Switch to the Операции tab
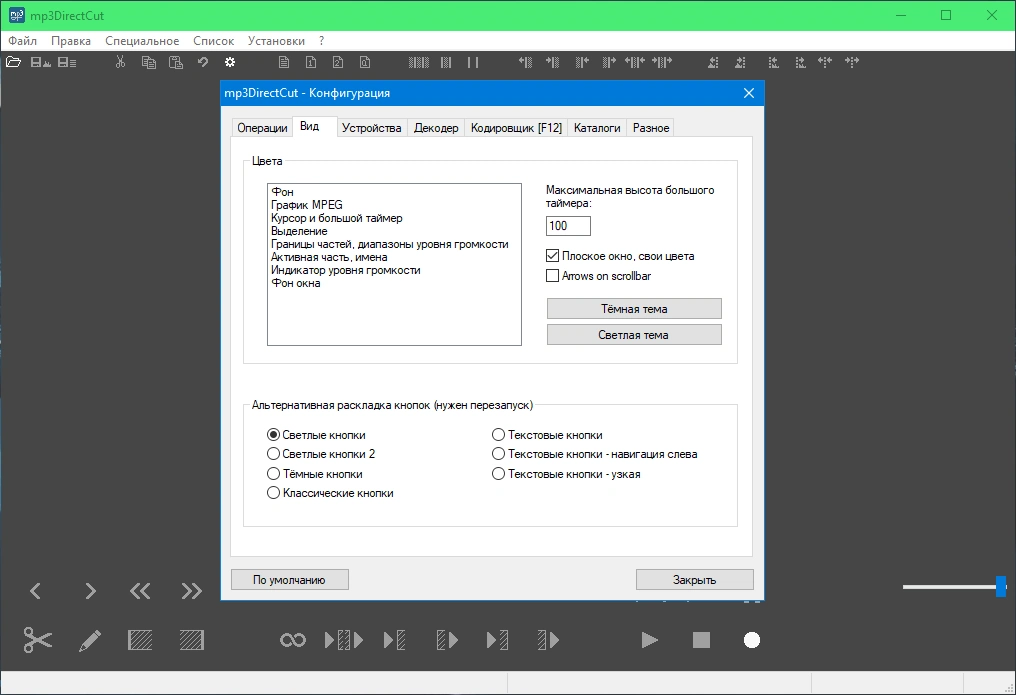1016x695 pixels. (262, 128)
